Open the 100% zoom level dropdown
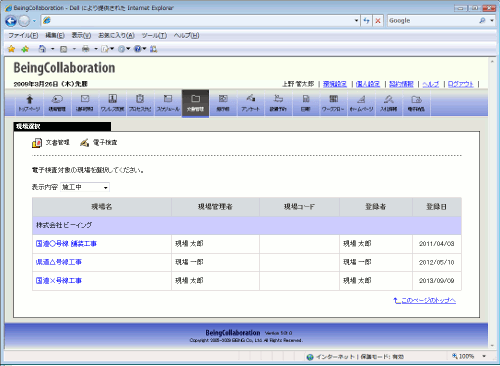Image resolution: width=500 pixels, height=366 pixels. coord(484,356)
